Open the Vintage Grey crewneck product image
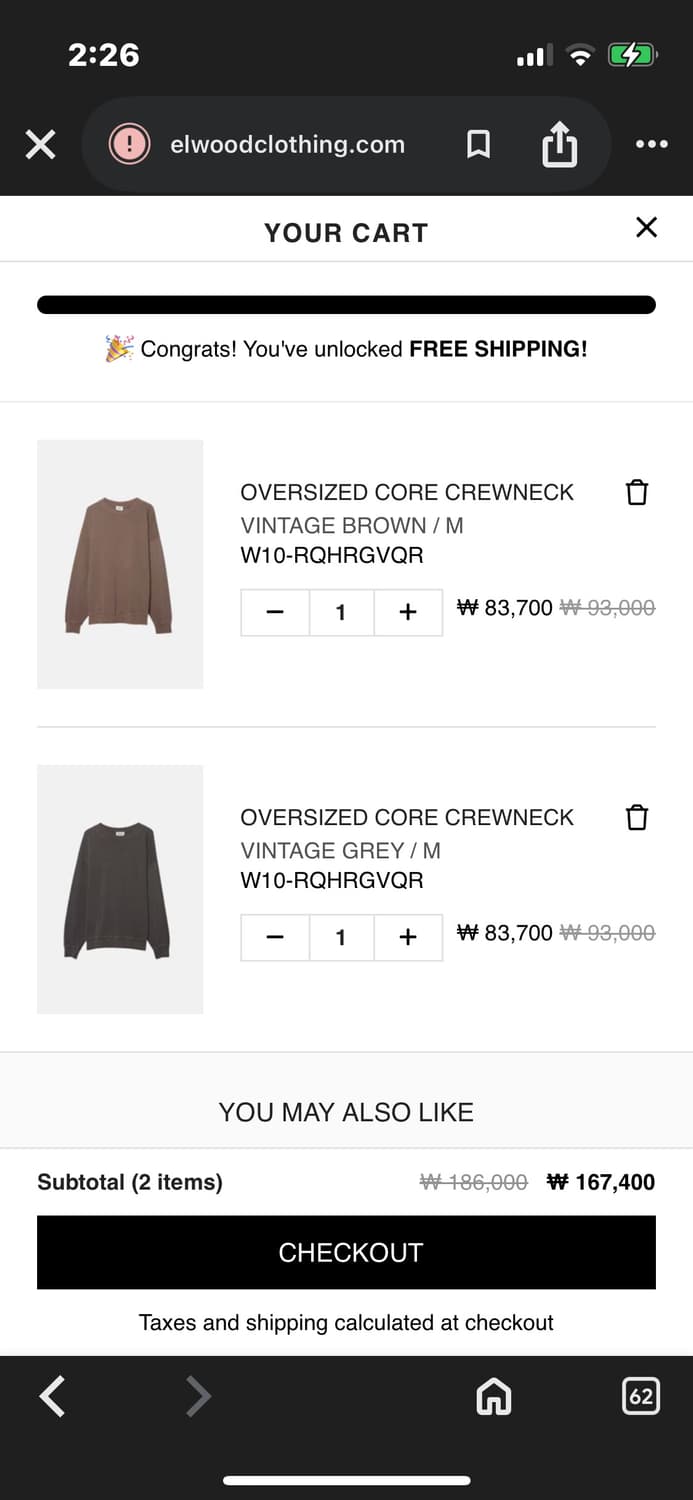This screenshot has height=1500, width=693. (x=120, y=889)
